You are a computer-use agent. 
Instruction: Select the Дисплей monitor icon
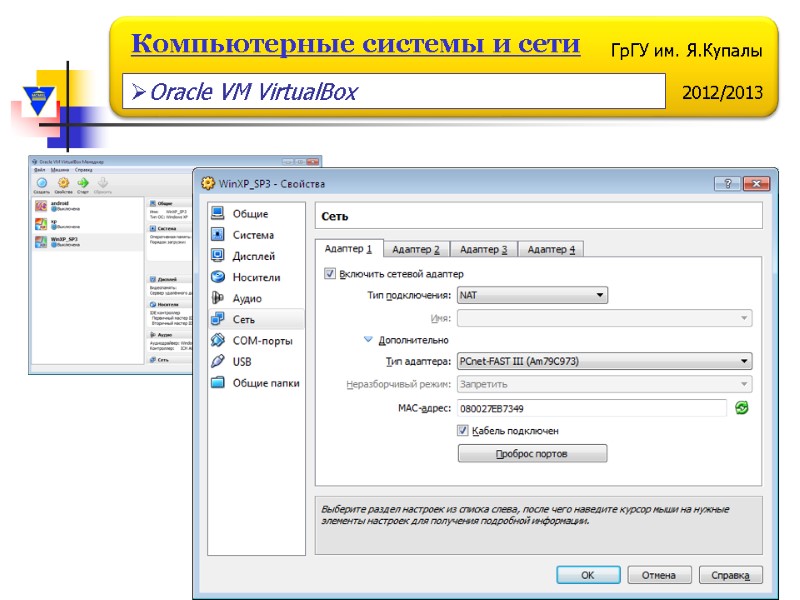pyautogui.click(x=218, y=255)
